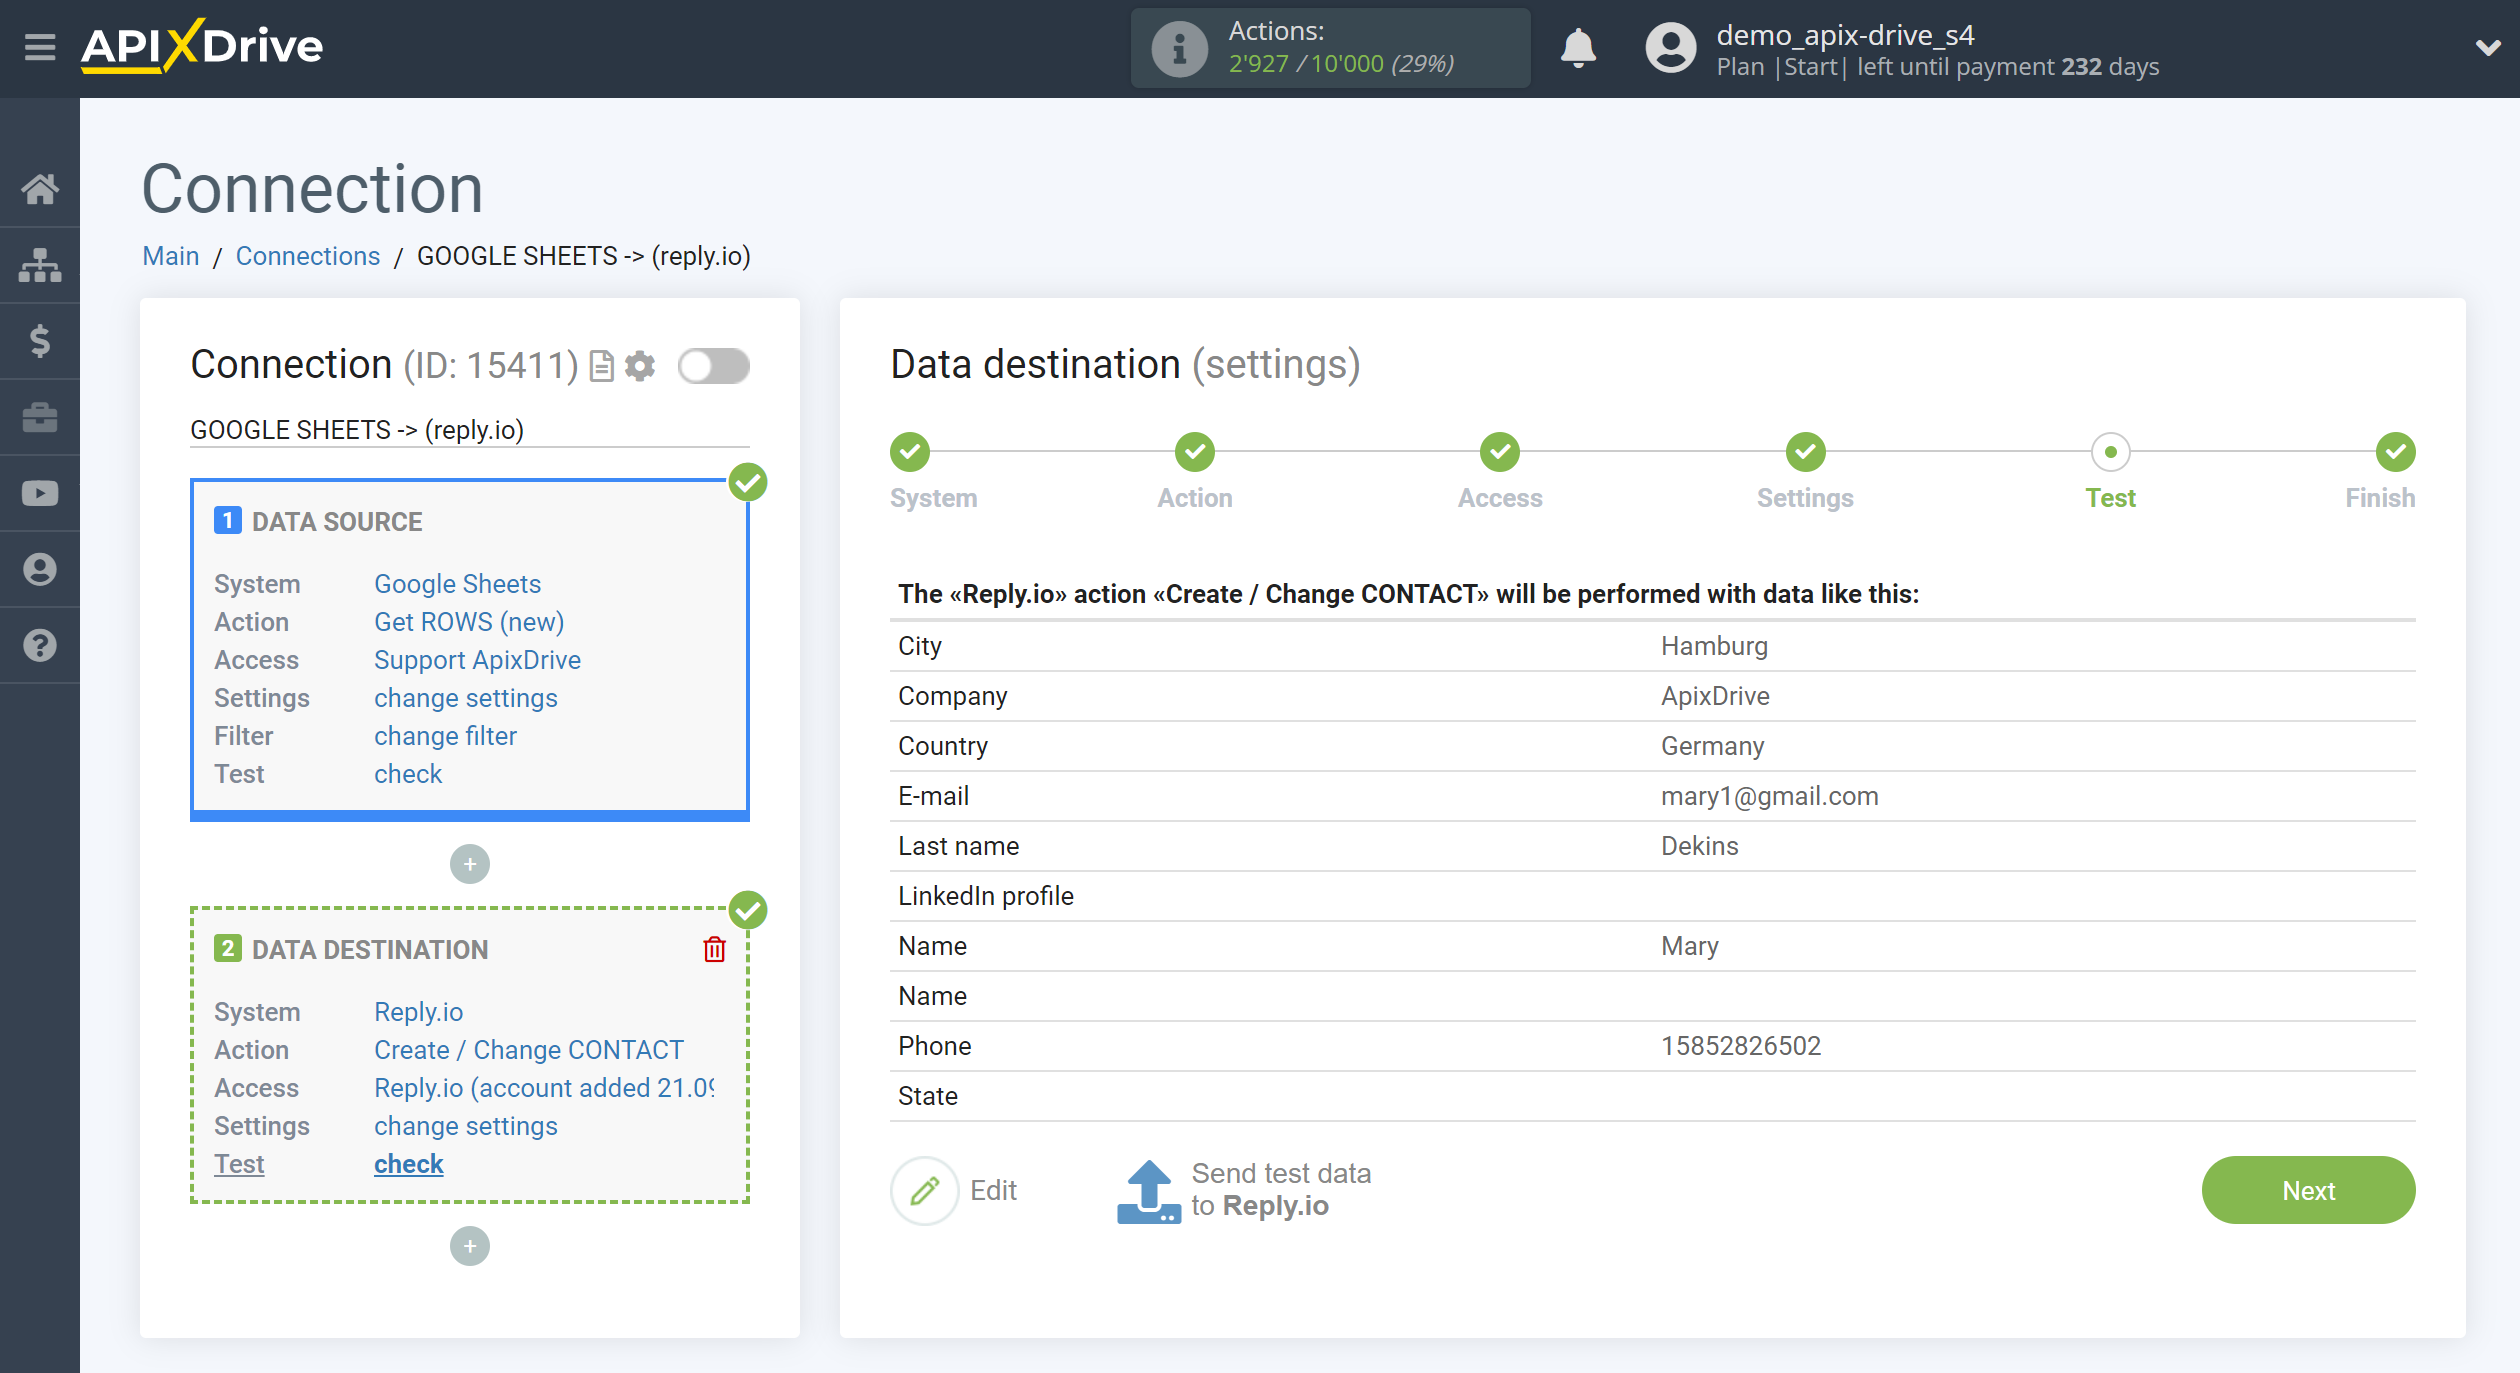Screen dimensions: 2520x1373
Task: Open the Connections breadcrumb link
Action: 308,256
